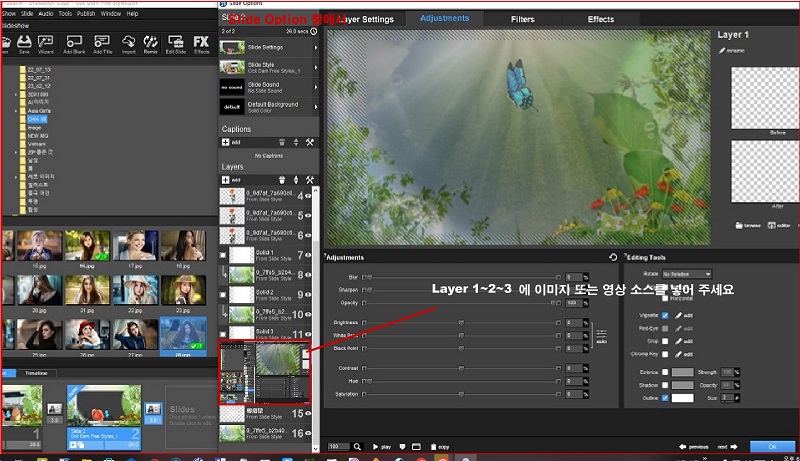Enable the Crop checkbox
Image resolution: width=800 pixels, height=461 pixels.
[x=665, y=340]
